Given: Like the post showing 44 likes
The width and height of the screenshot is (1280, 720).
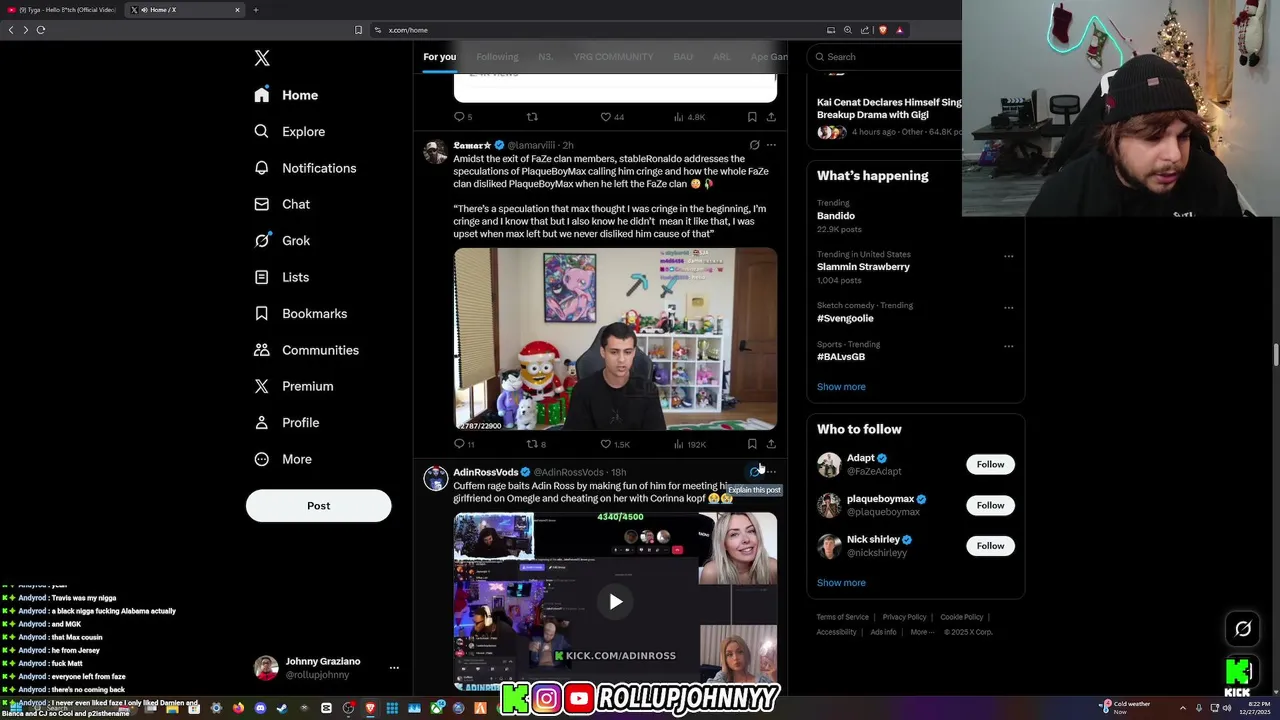Looking at the screenshot, I should [x=612, y=117].
